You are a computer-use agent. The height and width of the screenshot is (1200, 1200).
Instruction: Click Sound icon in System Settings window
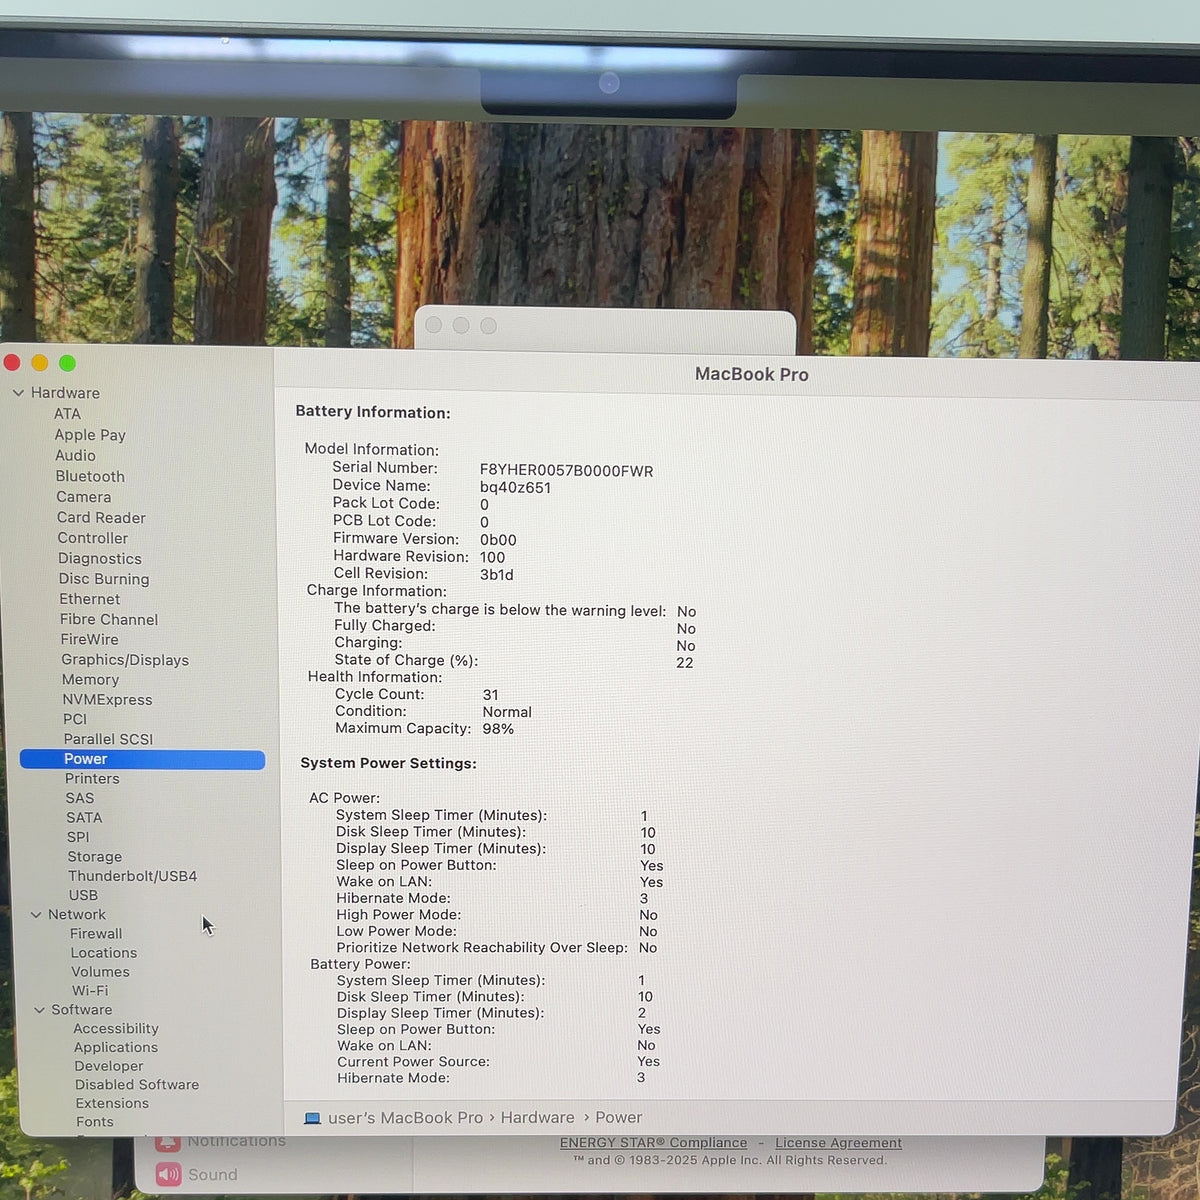point(168,1175)
